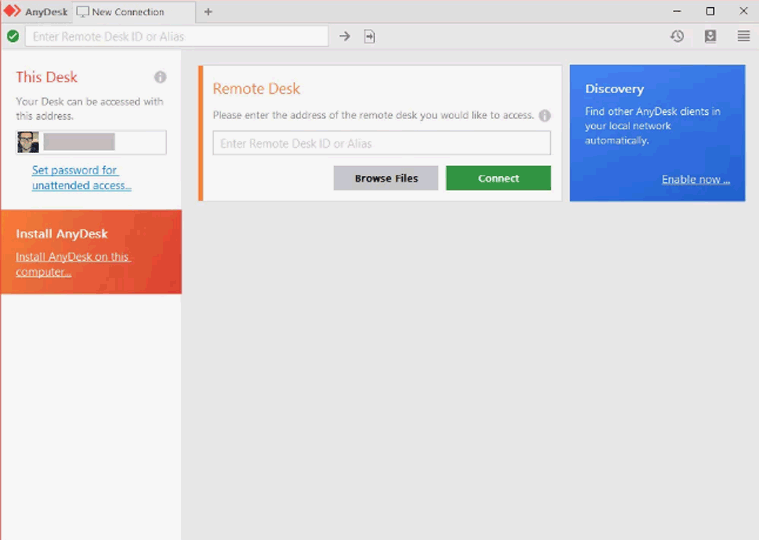Screen dimensions: 759x540
Task: Click the Browse Files button
Action: 386,178
